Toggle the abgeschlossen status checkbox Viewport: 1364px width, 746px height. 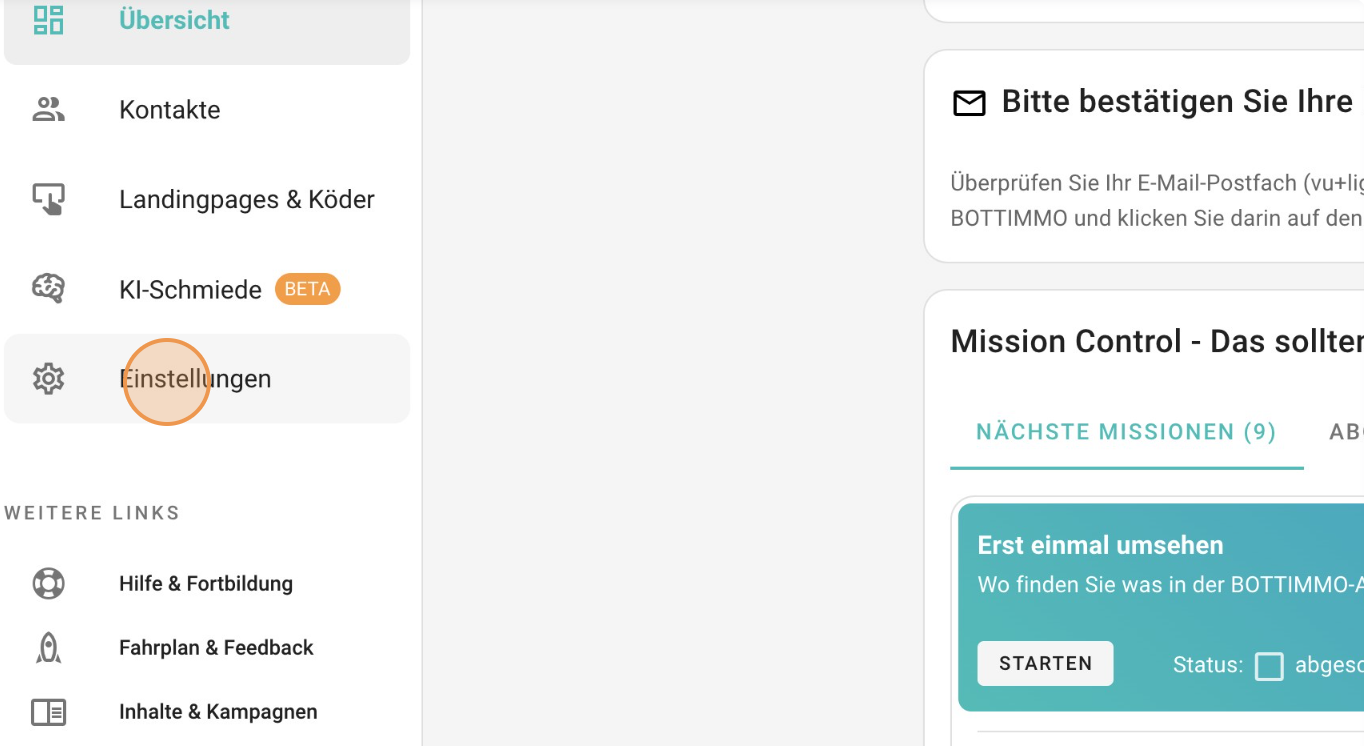(x=1269, y=666)
